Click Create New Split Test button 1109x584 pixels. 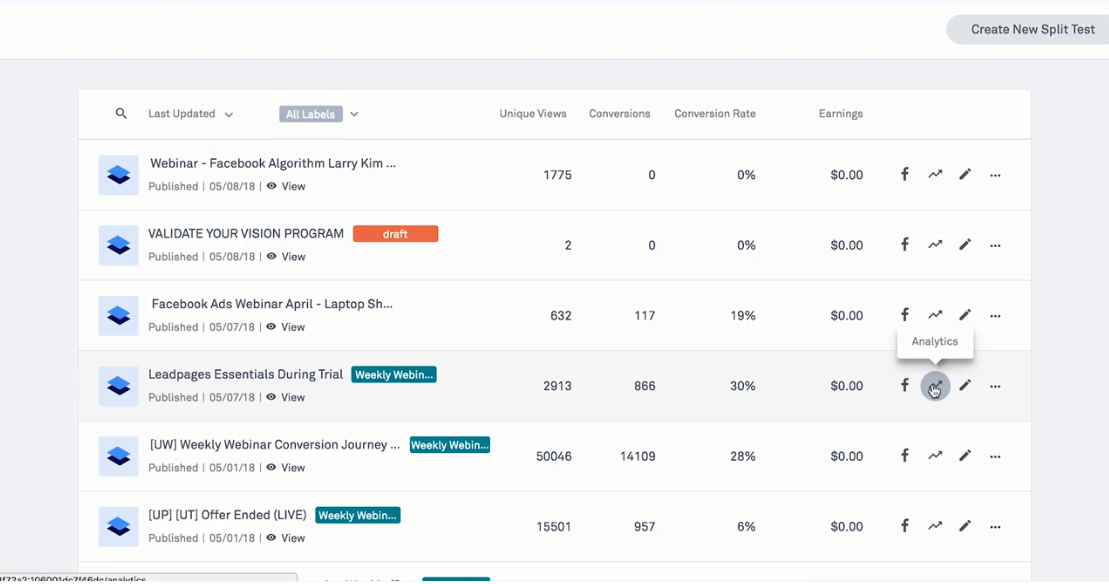(x=1032, y=29)
